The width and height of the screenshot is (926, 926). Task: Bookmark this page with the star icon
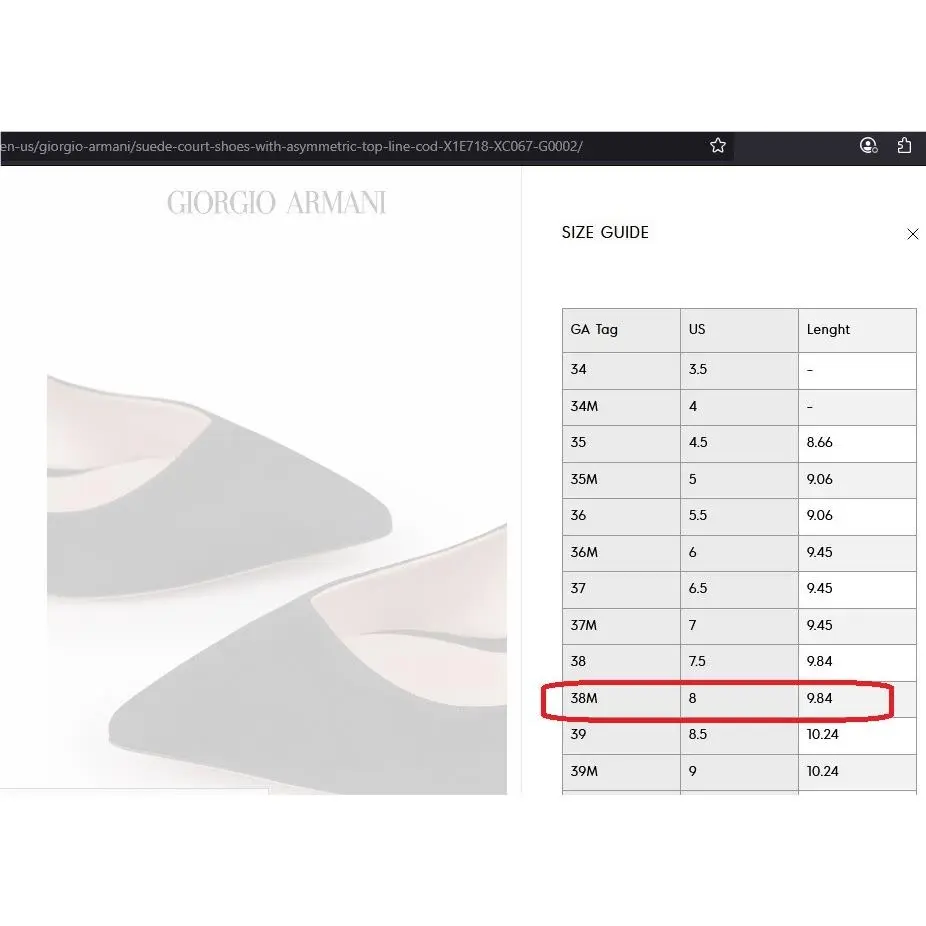tap(718, 146)
